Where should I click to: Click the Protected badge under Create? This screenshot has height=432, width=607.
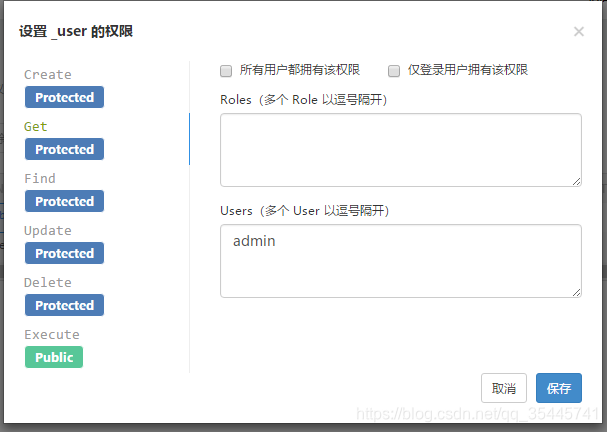point(64,97)
